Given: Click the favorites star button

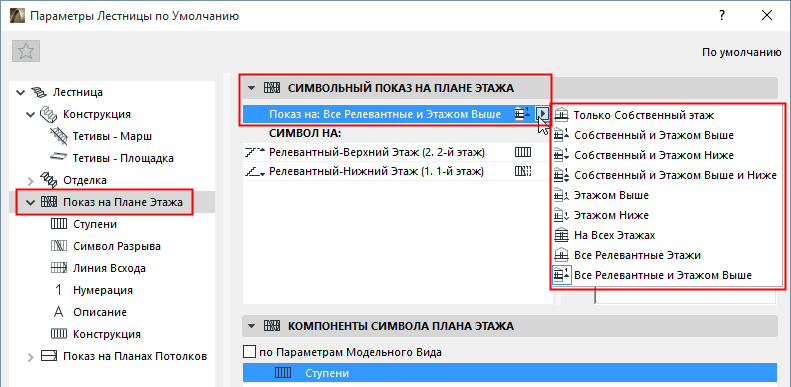Looking at the screenshot, I should tap(26, 51).
